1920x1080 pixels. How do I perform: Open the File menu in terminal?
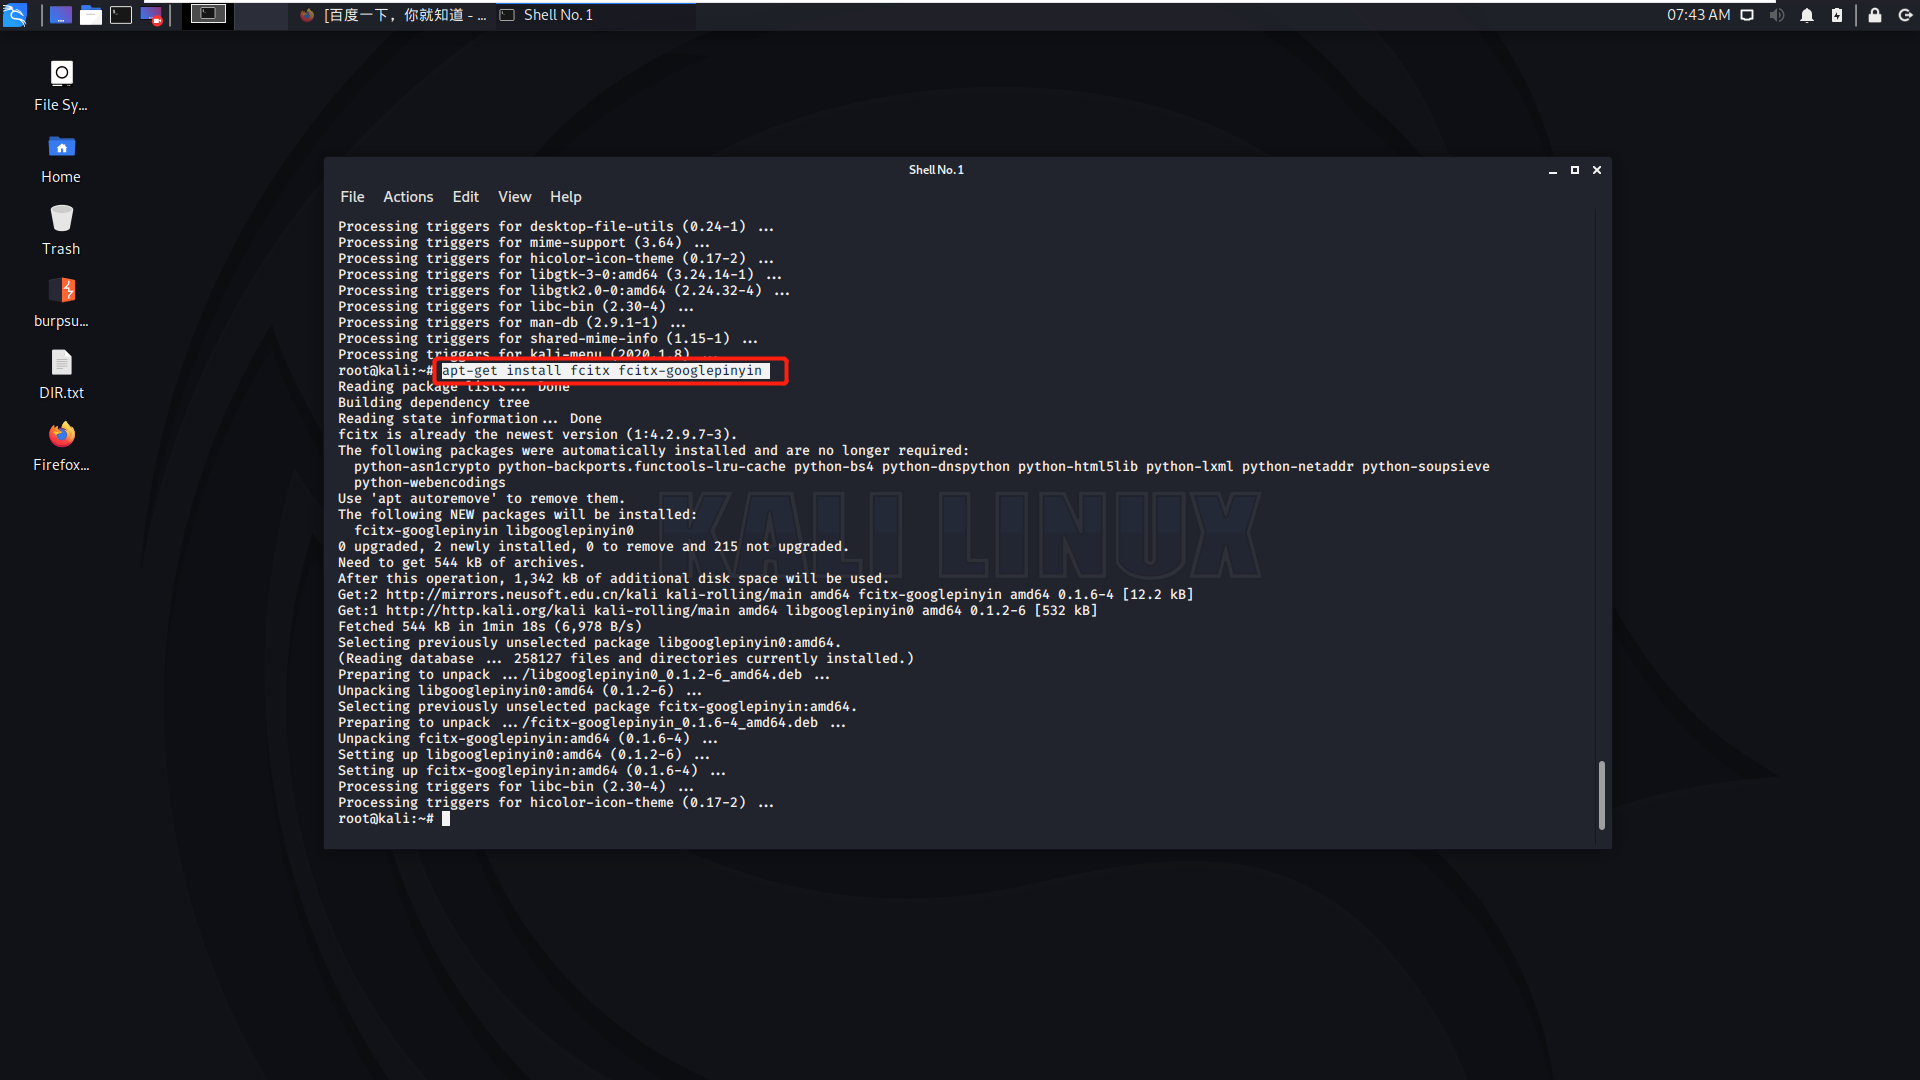pos(352,197)
